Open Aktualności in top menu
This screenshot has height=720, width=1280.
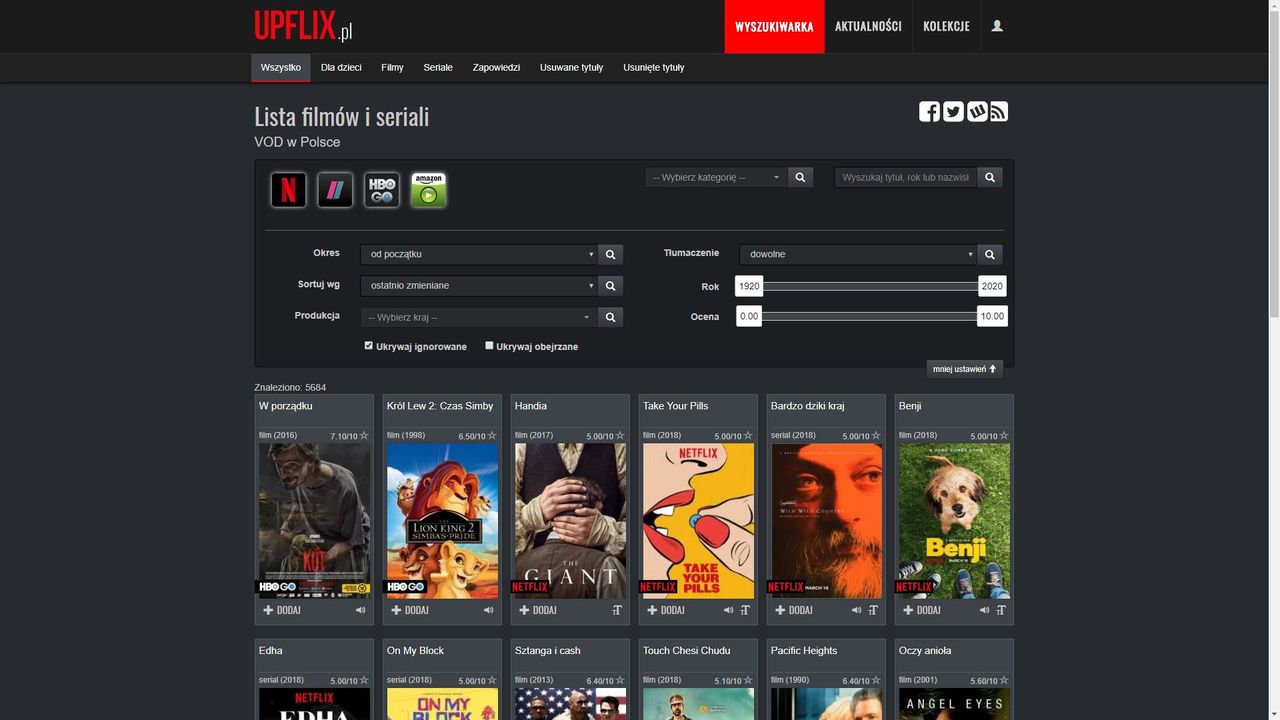[x=868, y=26]
